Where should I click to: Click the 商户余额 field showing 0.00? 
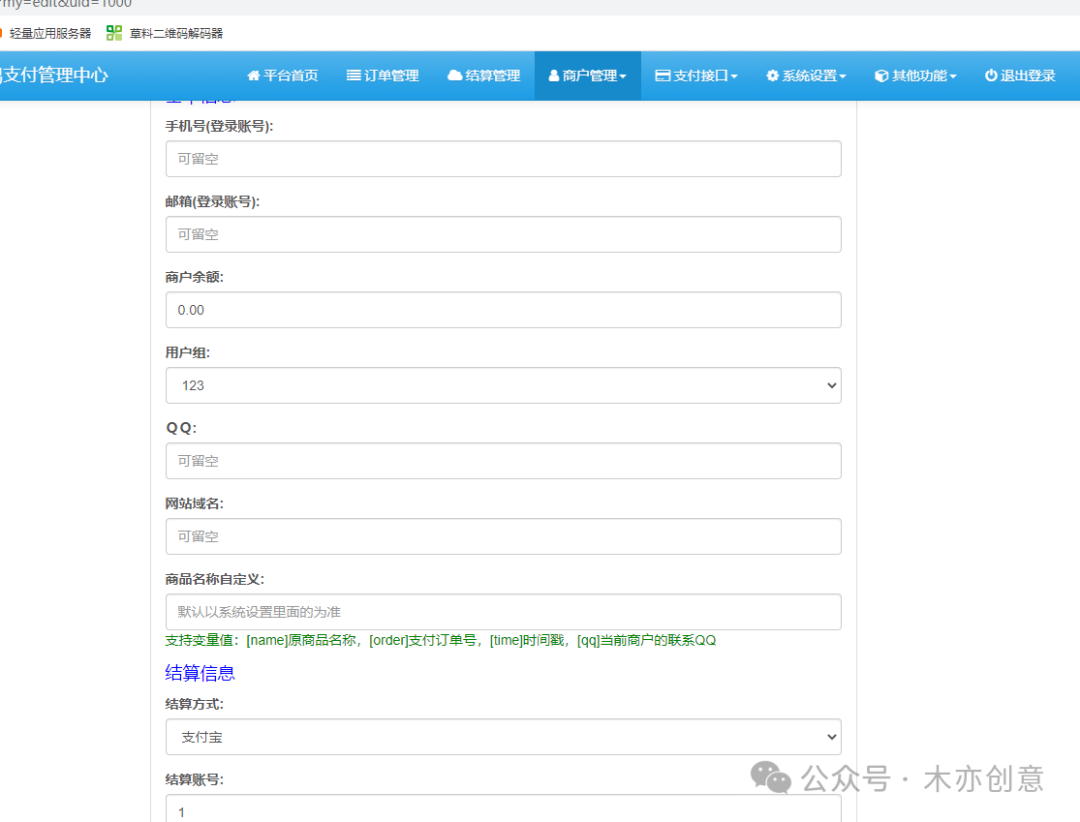tap(503, 310)
